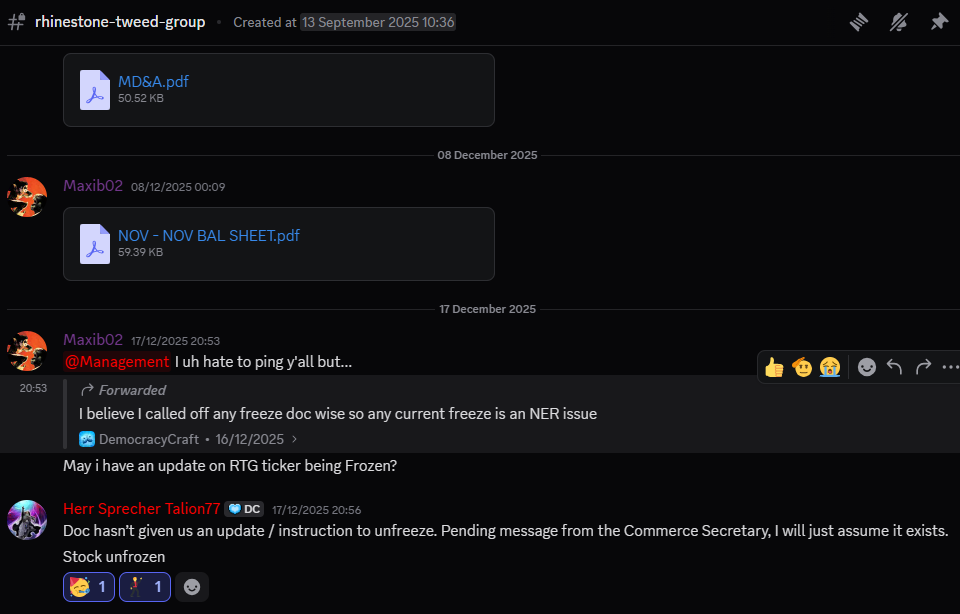This screenshot has height=614, width=960.
Task: Open Herr Sprecher Talion77's profile name
Action: pyautogui.click(x=141, y=508)
